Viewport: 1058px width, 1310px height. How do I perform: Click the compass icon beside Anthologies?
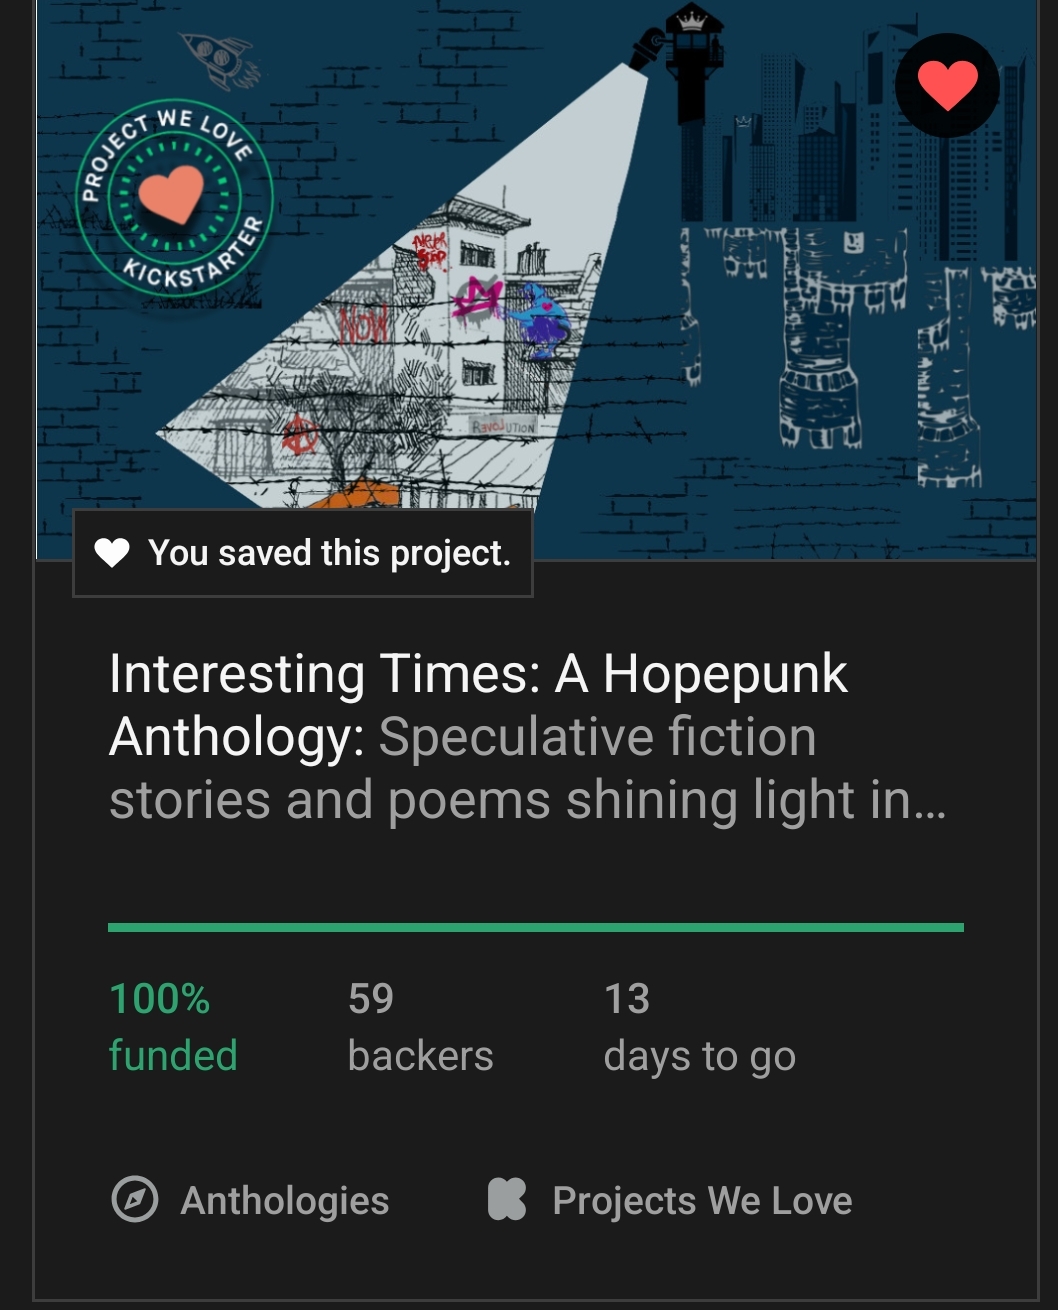coord(135,1200)
